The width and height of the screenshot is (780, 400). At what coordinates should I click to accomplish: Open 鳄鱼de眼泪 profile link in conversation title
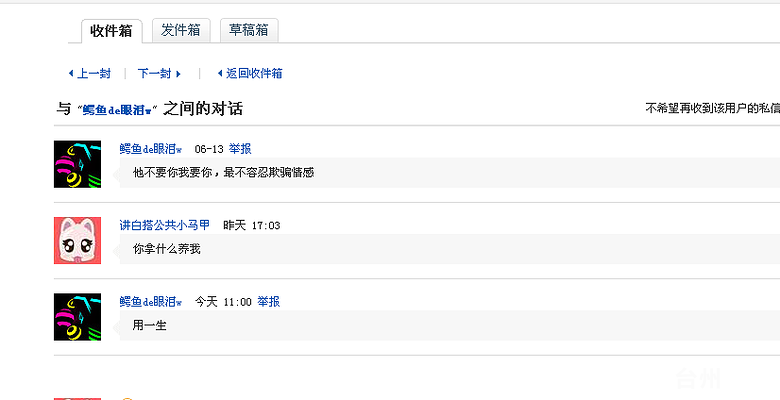[118, 109]
